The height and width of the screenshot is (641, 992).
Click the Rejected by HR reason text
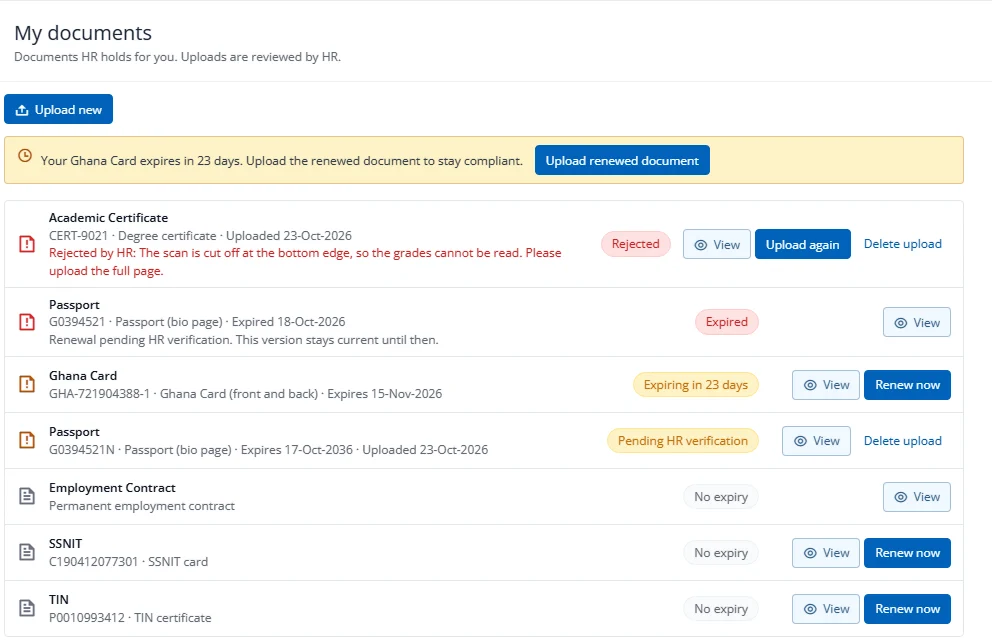pos(305,261)
